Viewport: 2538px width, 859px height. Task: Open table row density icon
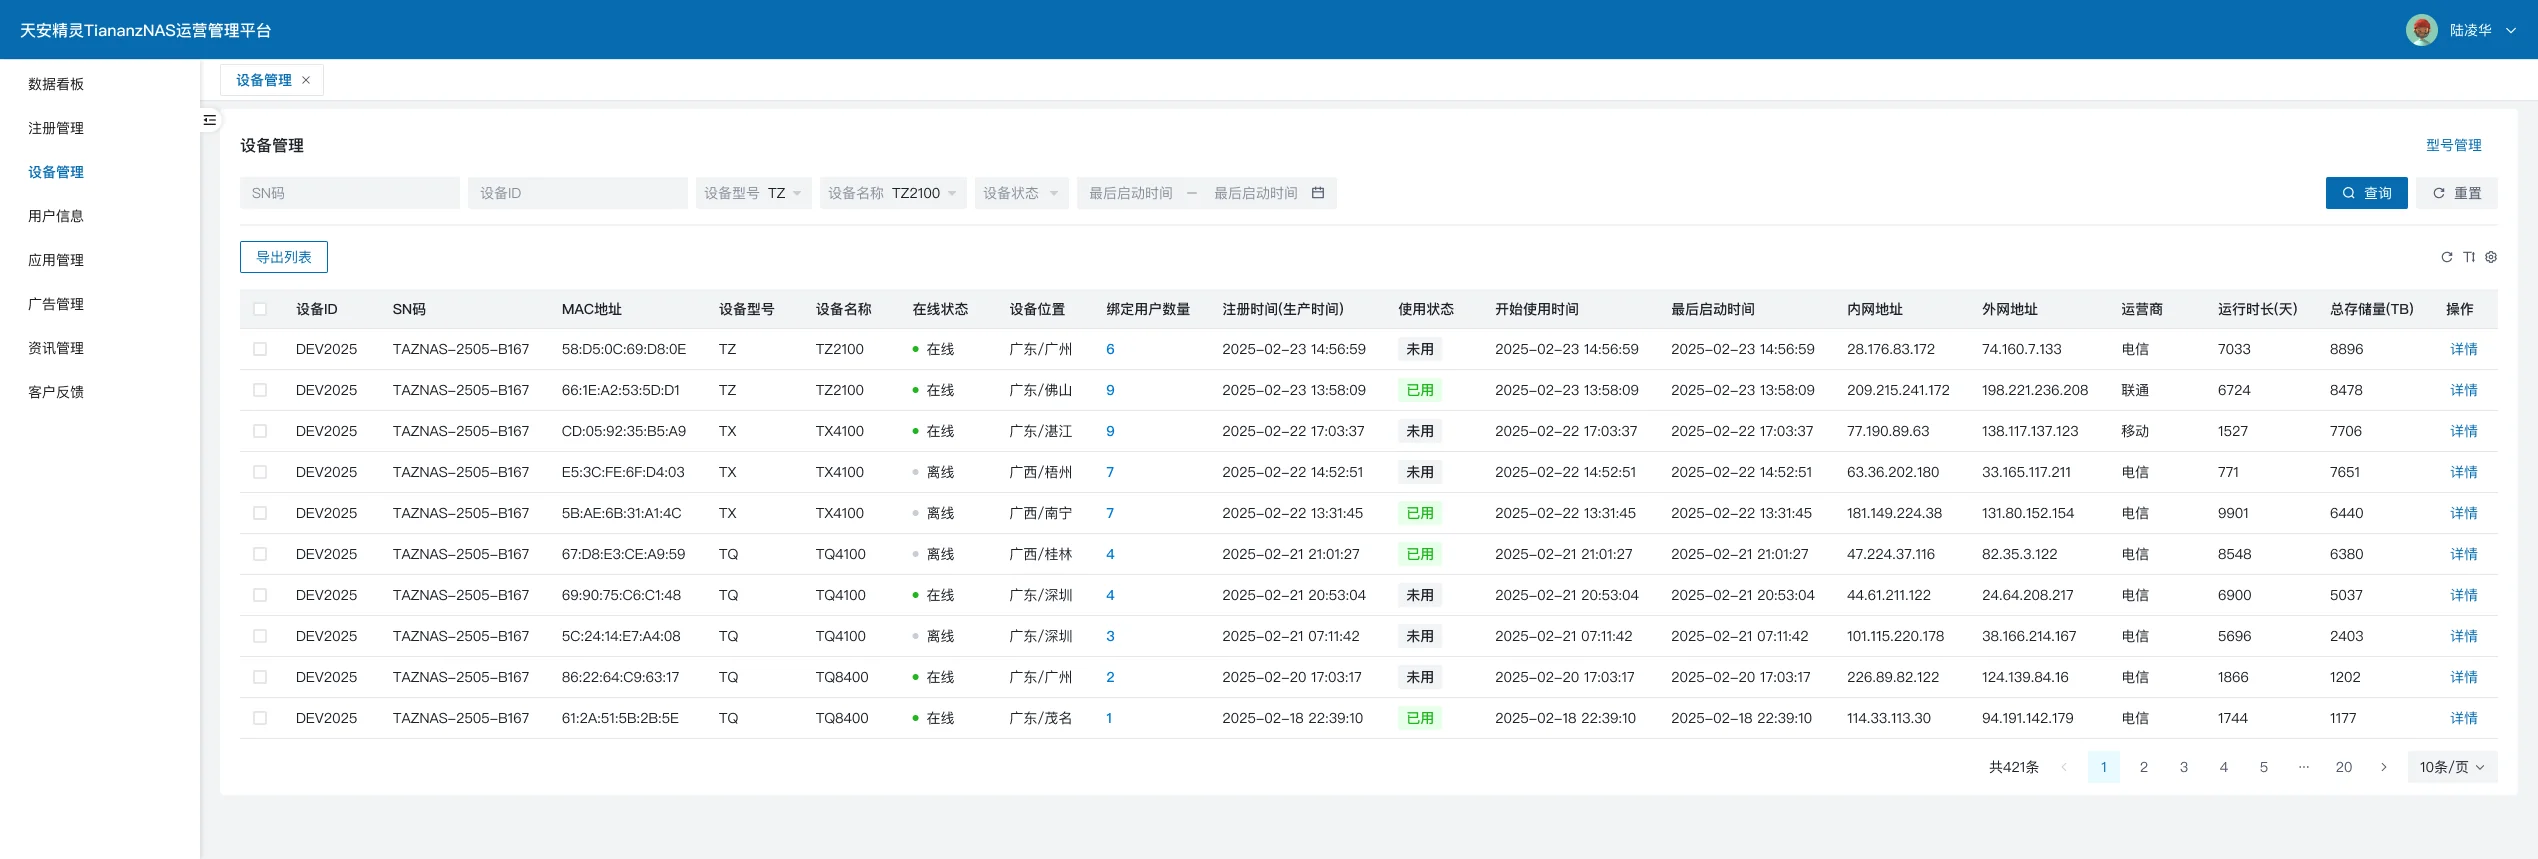pyautogui.click(x=2469, y=257)
